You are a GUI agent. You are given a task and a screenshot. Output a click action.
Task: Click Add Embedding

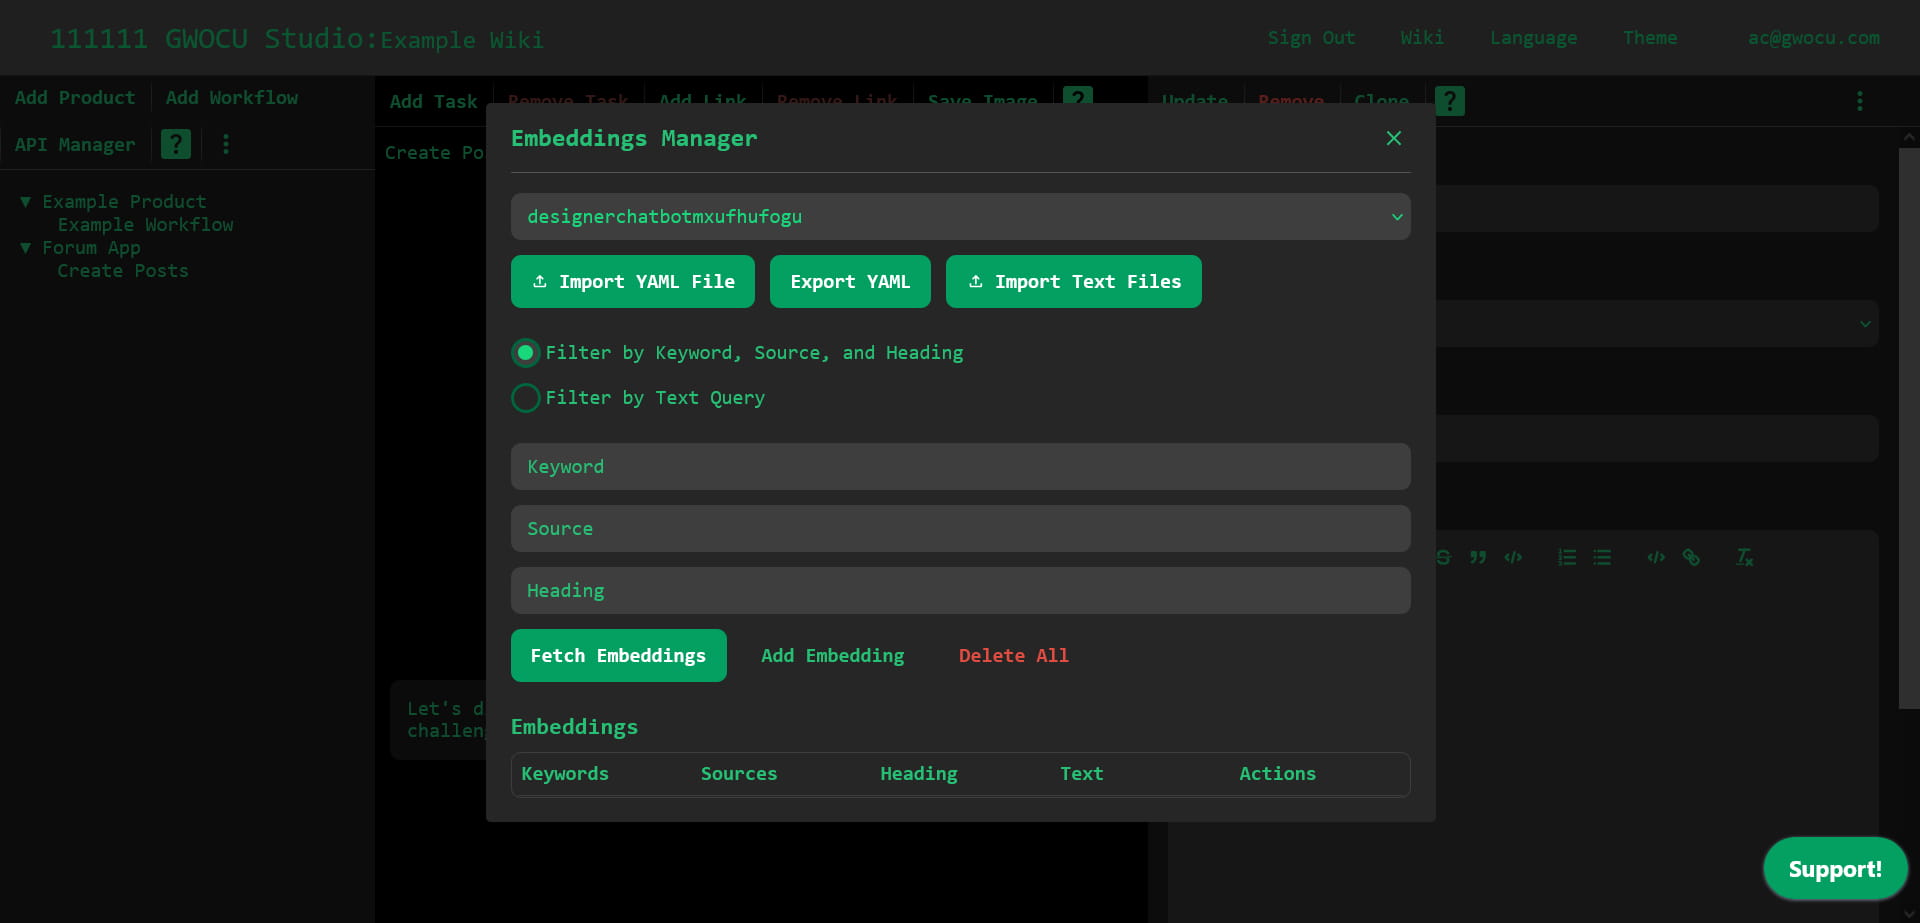(832, 655)
